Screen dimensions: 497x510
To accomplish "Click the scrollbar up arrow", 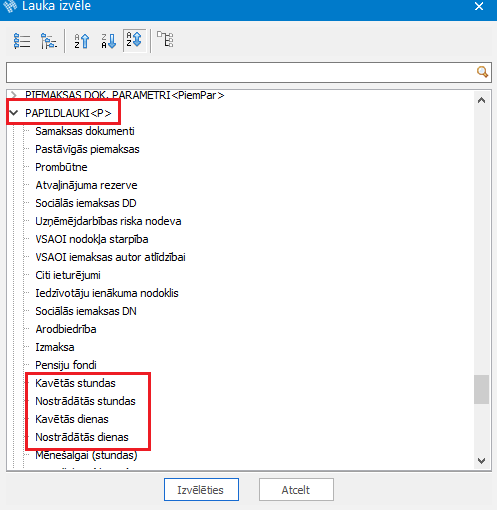I will [481, 100].
